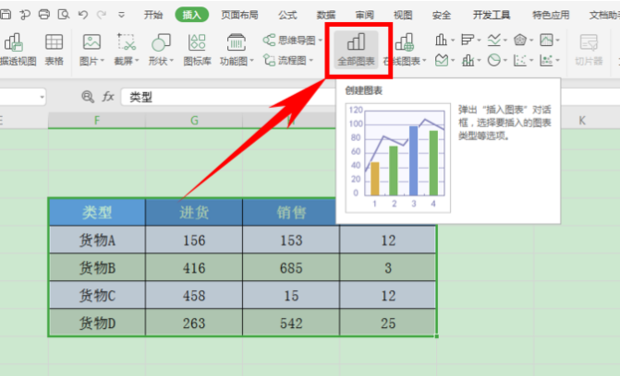Redo the last undone action
Image resolution: width=620 pixels, height=376 pixels.
102,15
